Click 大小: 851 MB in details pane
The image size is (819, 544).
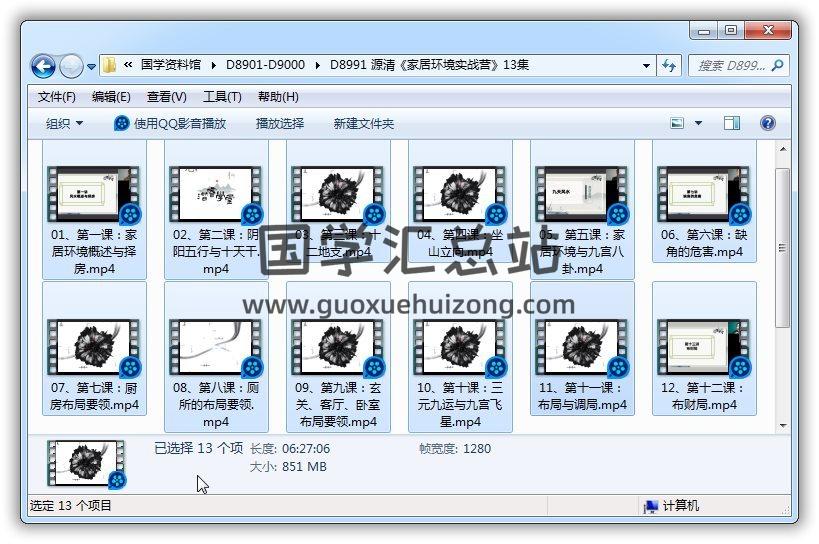(x=288, y=466)
